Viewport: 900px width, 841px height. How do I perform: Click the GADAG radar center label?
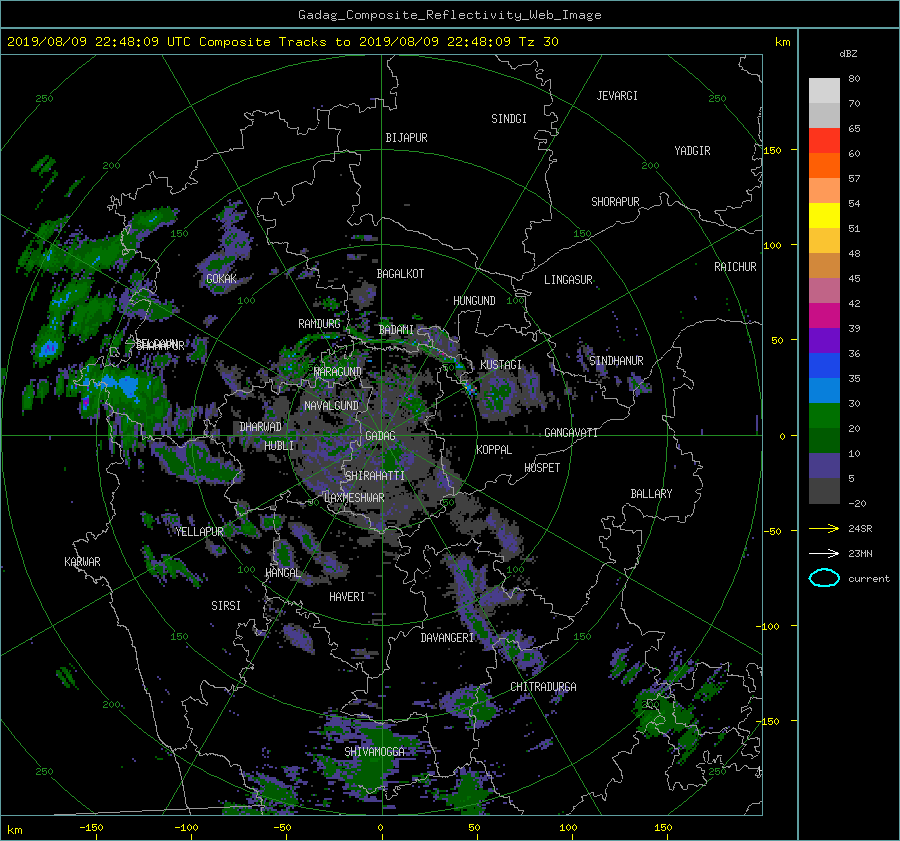pos(380,436)
